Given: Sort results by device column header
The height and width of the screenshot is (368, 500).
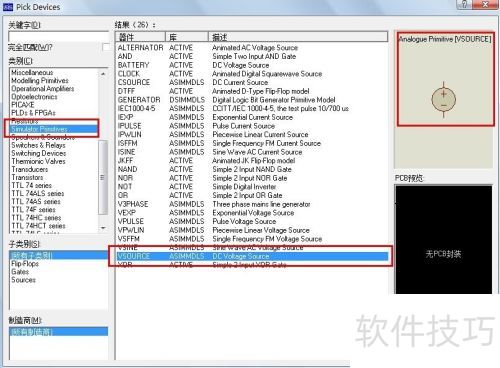Looking at the screenshot, I should point(140,37).
